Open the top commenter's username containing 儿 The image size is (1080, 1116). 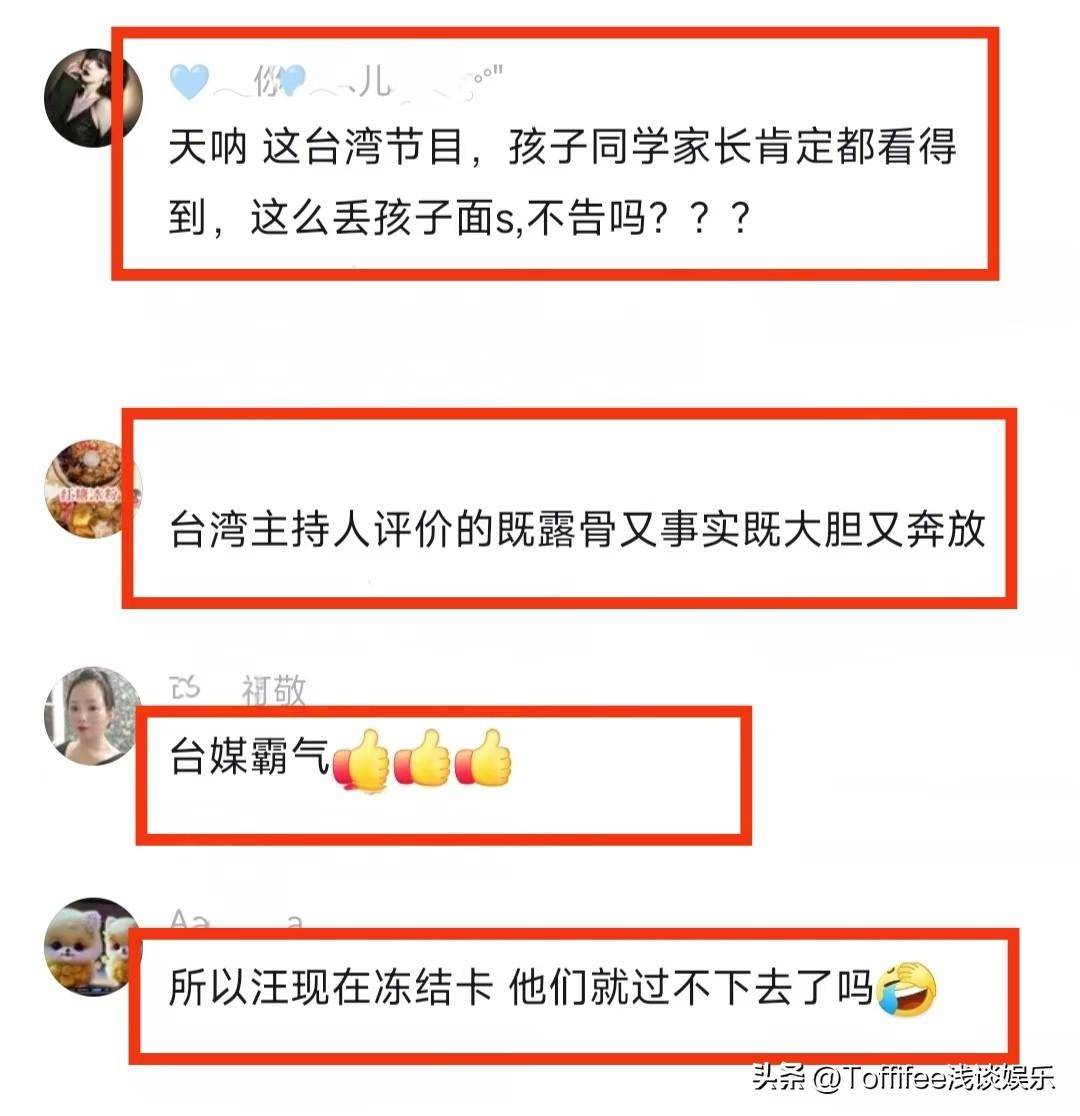coord(336,81)
